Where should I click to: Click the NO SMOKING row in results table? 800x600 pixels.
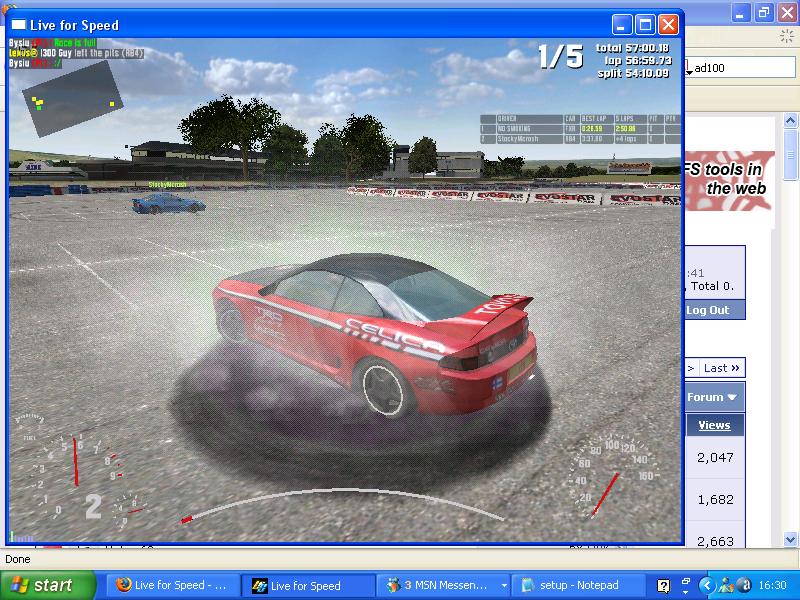click(x=580, y=129)
